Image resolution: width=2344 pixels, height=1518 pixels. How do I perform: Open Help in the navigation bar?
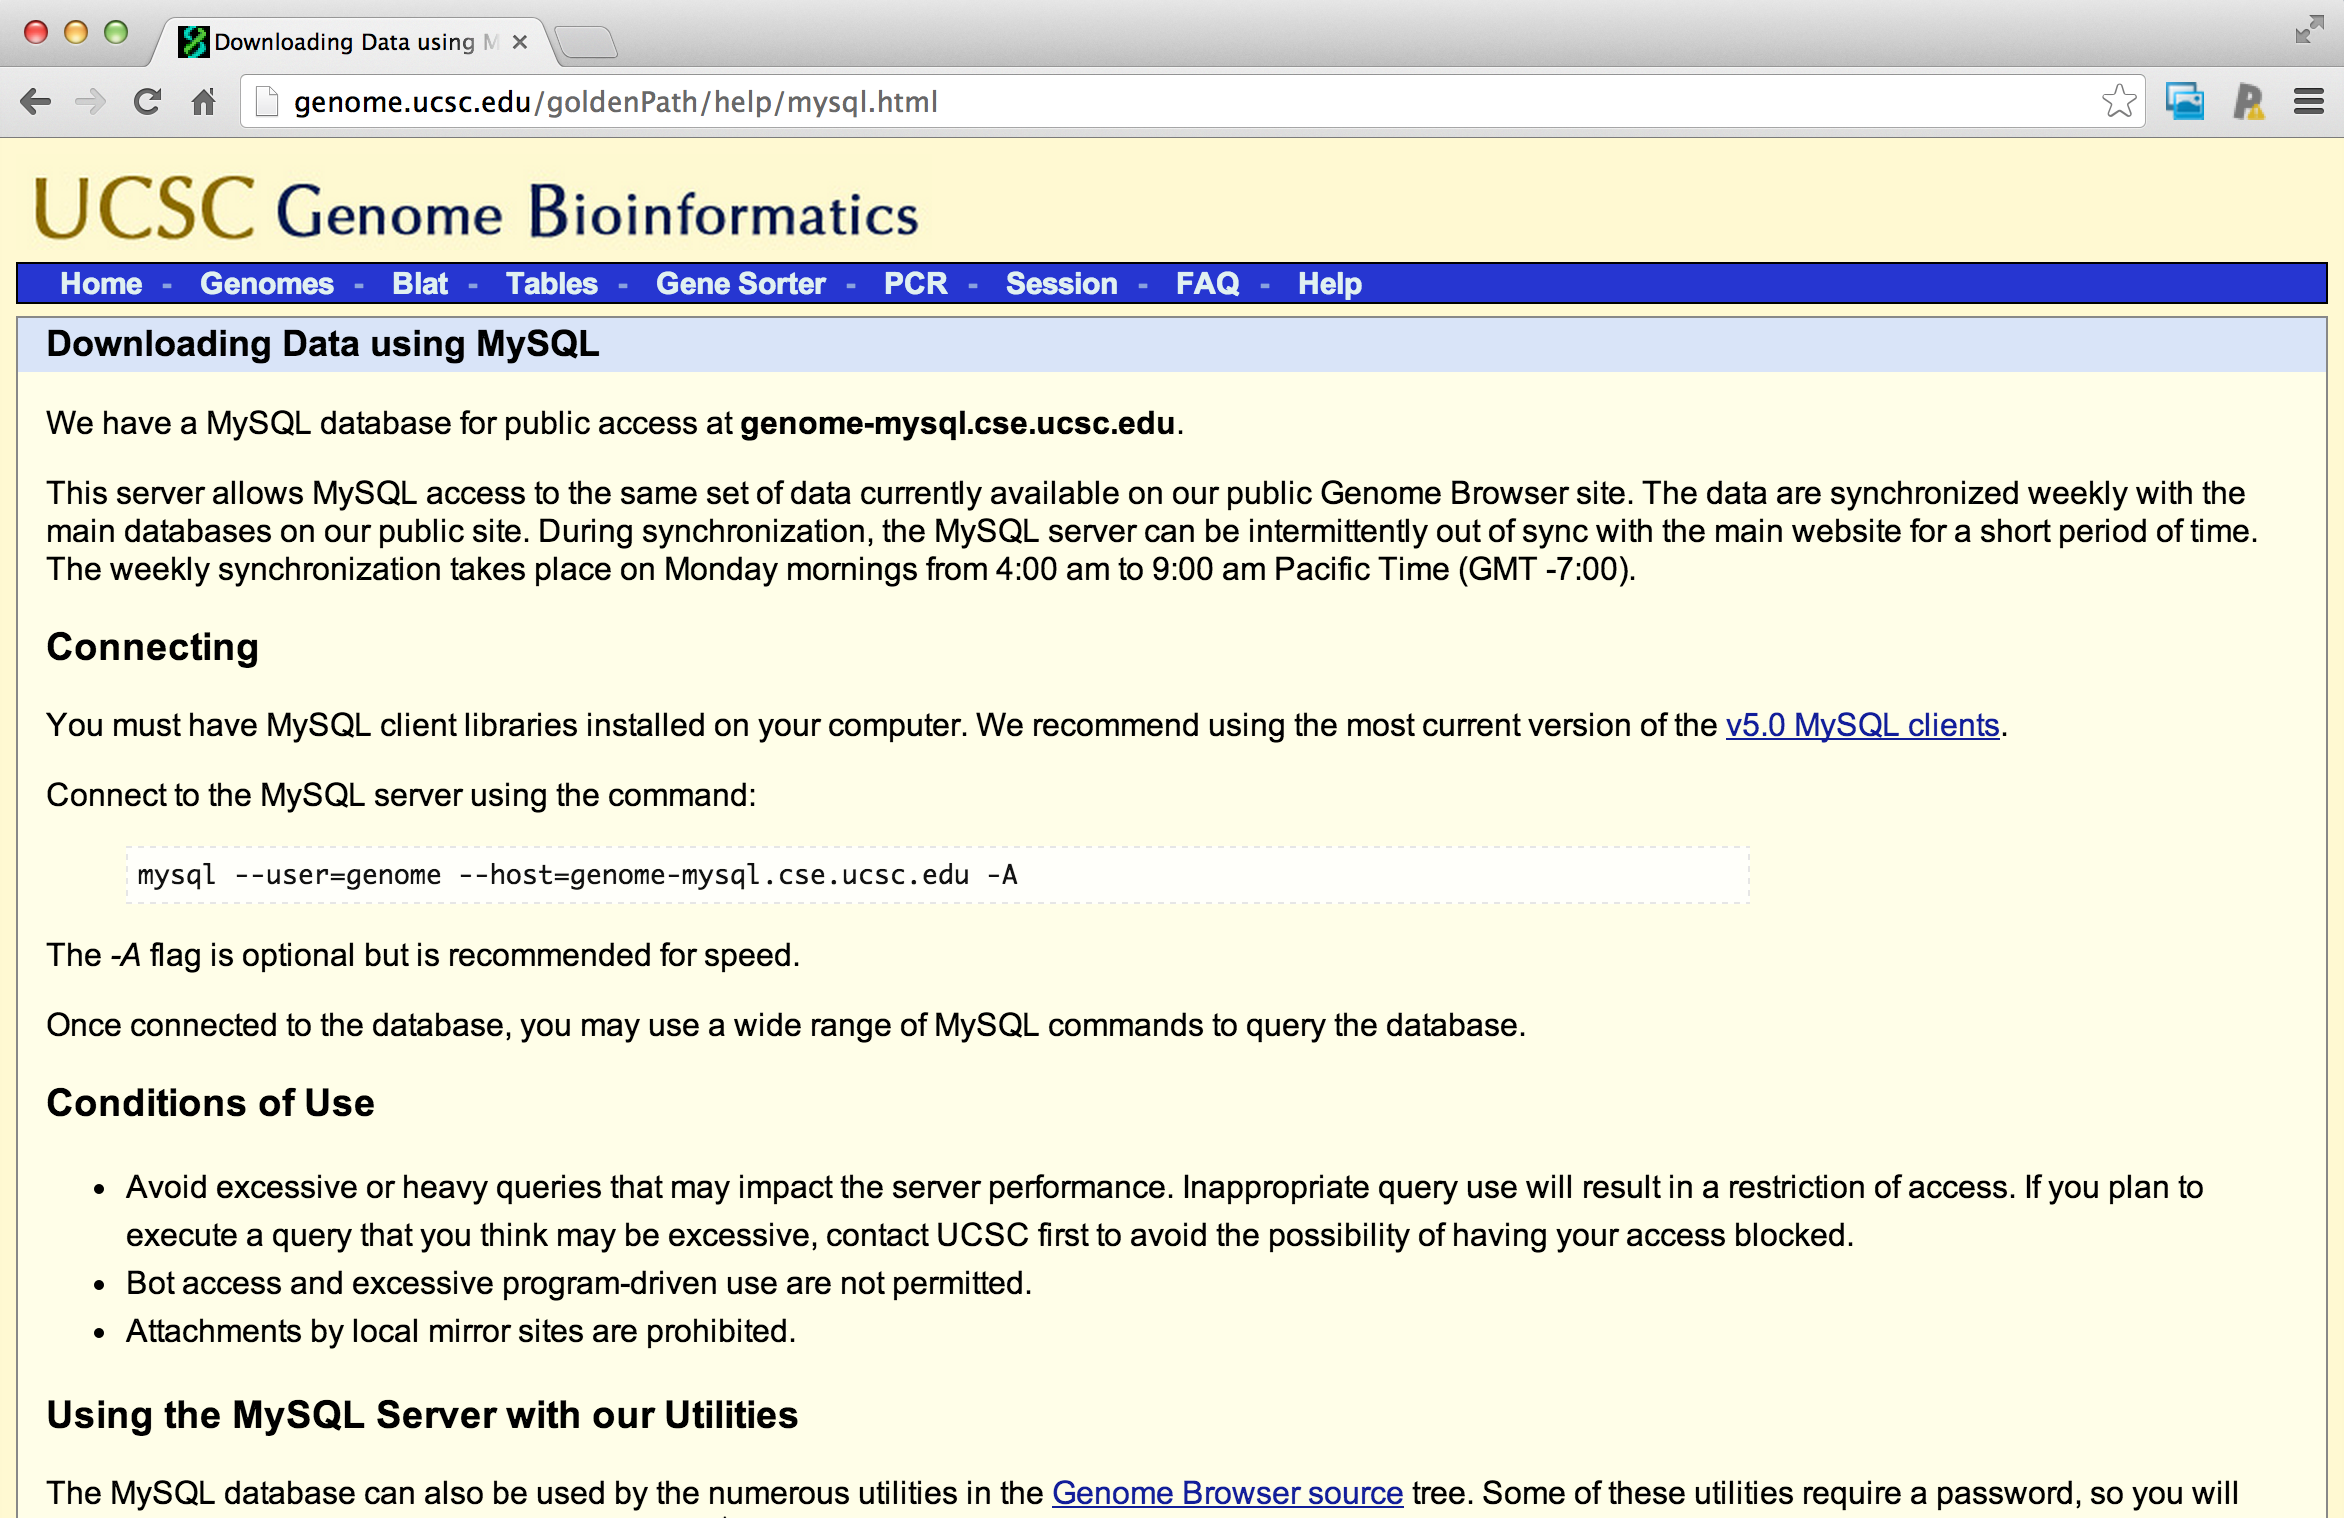click(x=1330, y=284)
